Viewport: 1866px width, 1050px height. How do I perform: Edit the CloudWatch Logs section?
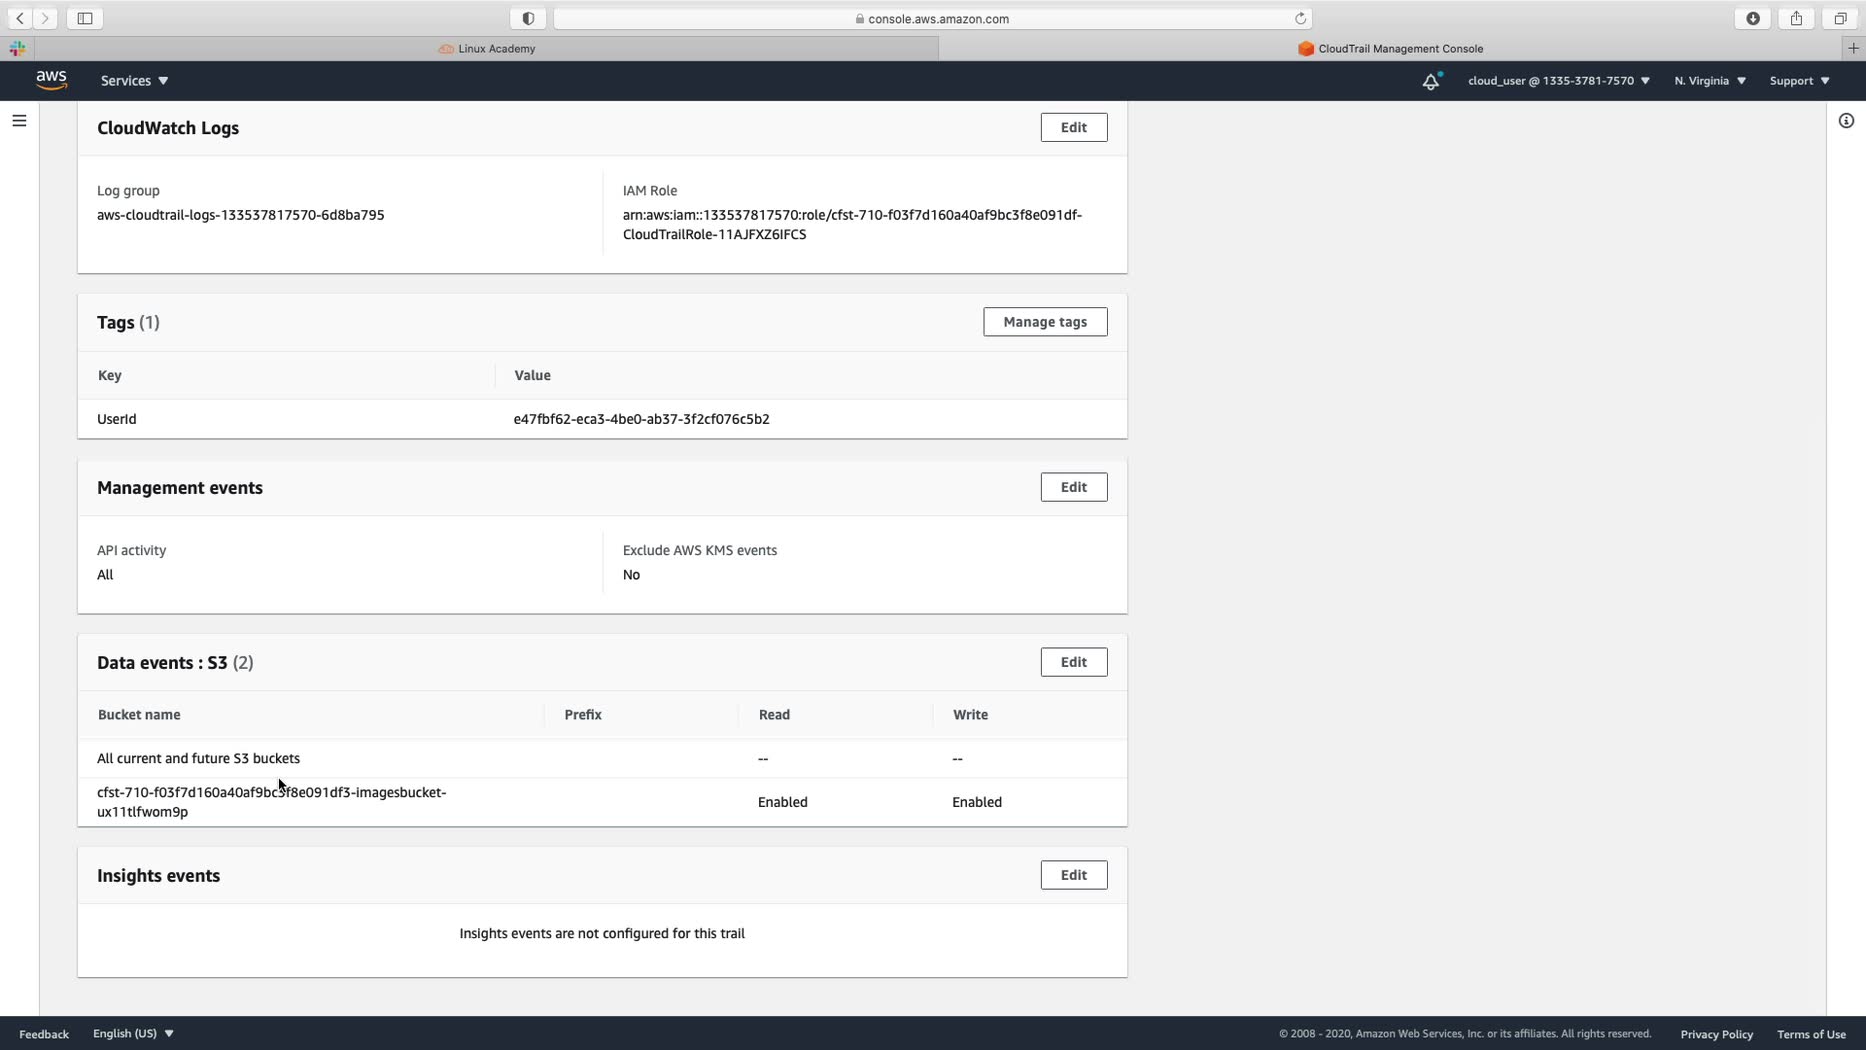pyautogui.click(x=1074, y=127)
